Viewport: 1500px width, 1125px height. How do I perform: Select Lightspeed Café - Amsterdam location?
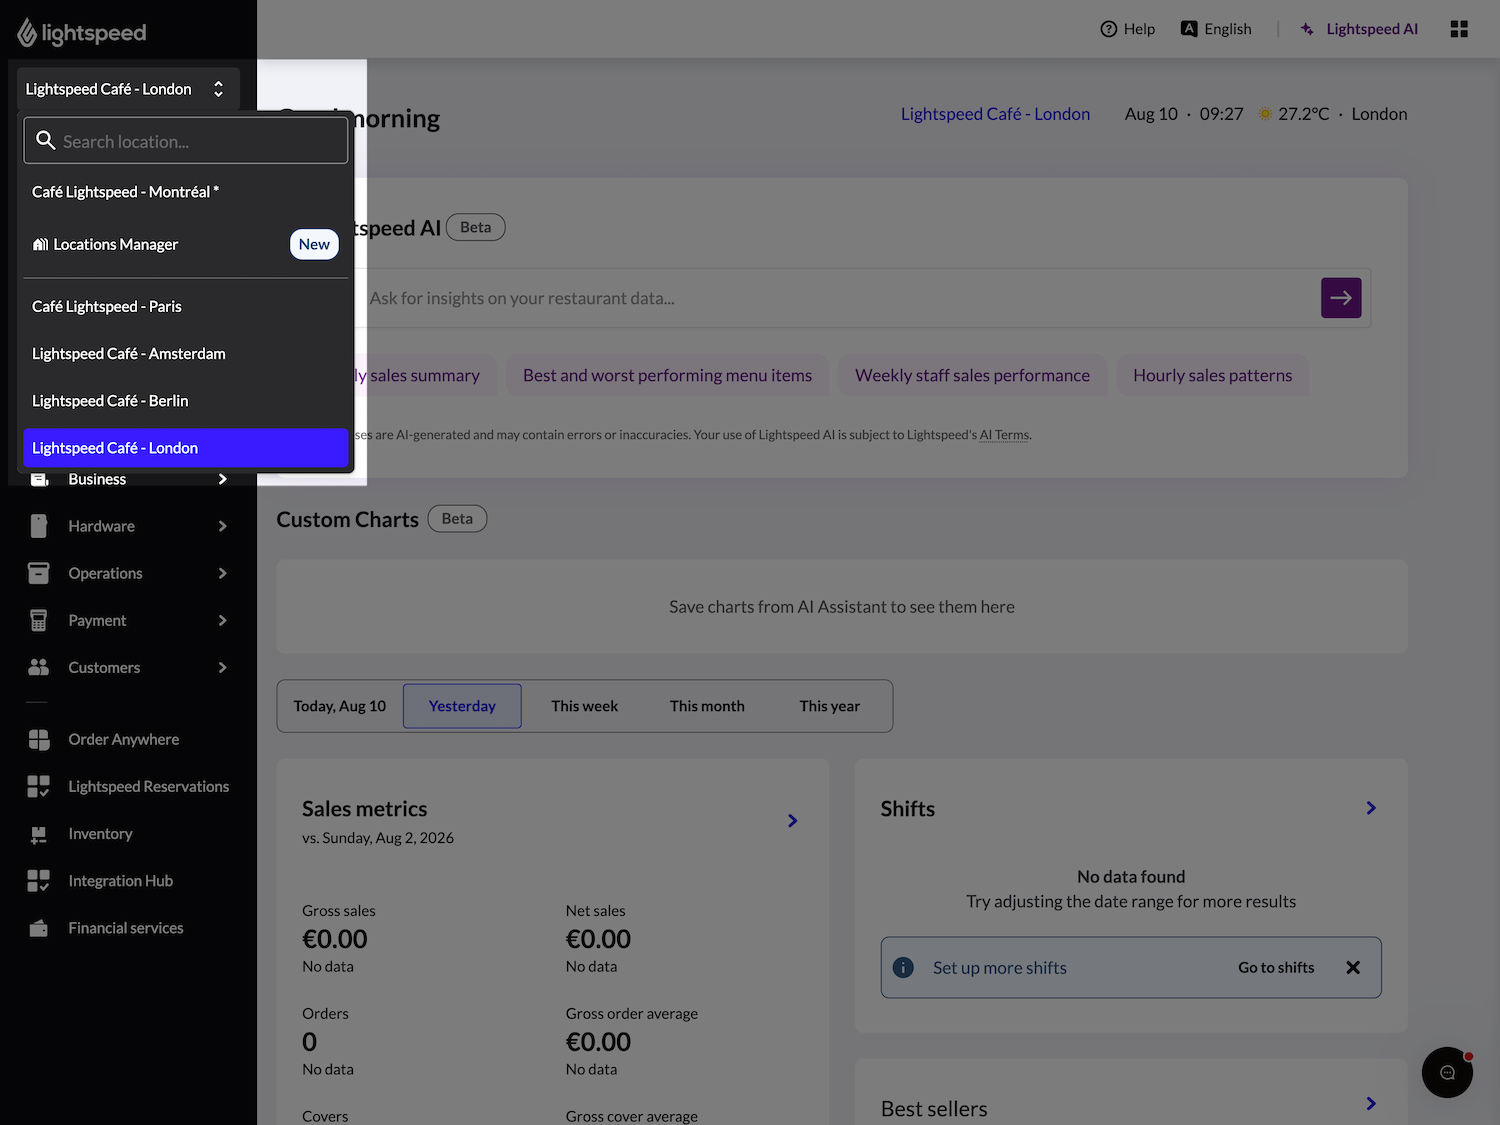click(186, 353)
